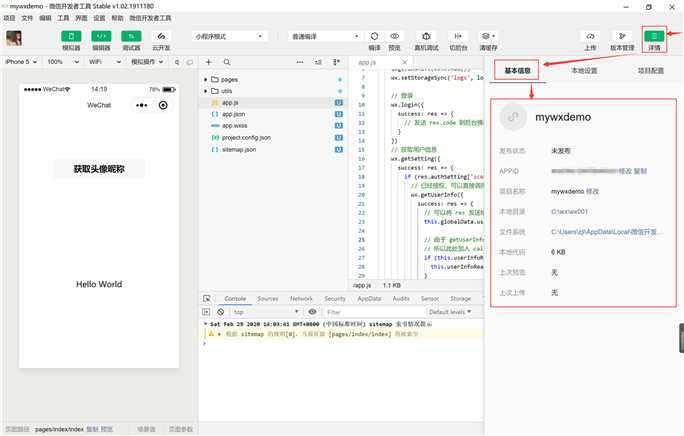Open the WiFi network dropdown

click(105, 62)
